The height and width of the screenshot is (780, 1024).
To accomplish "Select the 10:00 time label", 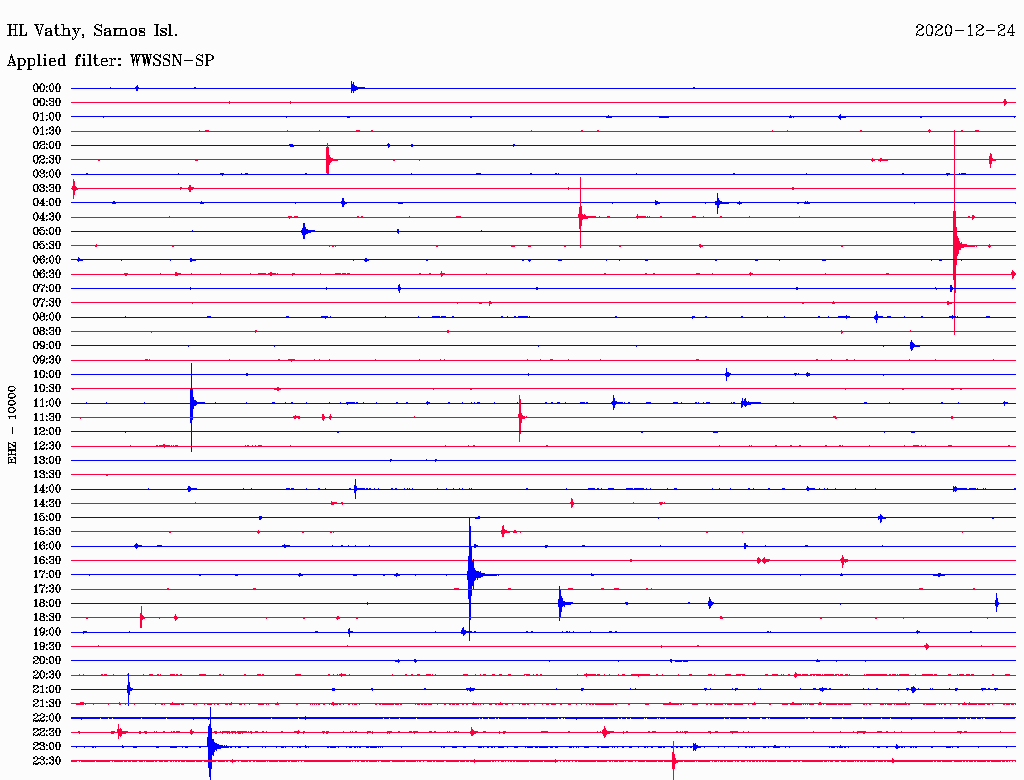I will click(x=47, y=374).
